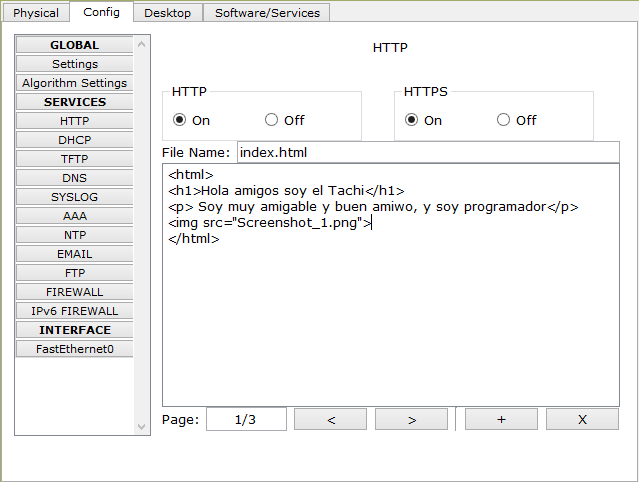
Task: Click sidebar scrollbar up arrow
Action: (x=141, y=44)
